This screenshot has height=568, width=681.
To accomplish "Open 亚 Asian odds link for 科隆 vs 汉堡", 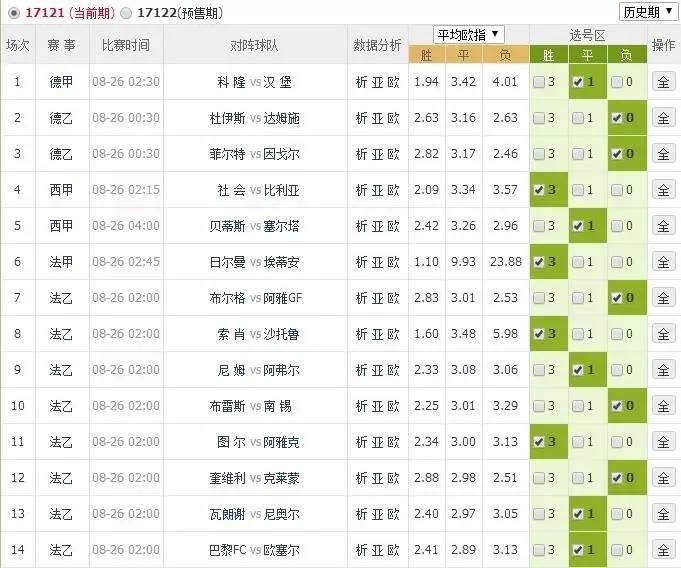I will click(377, 82).
